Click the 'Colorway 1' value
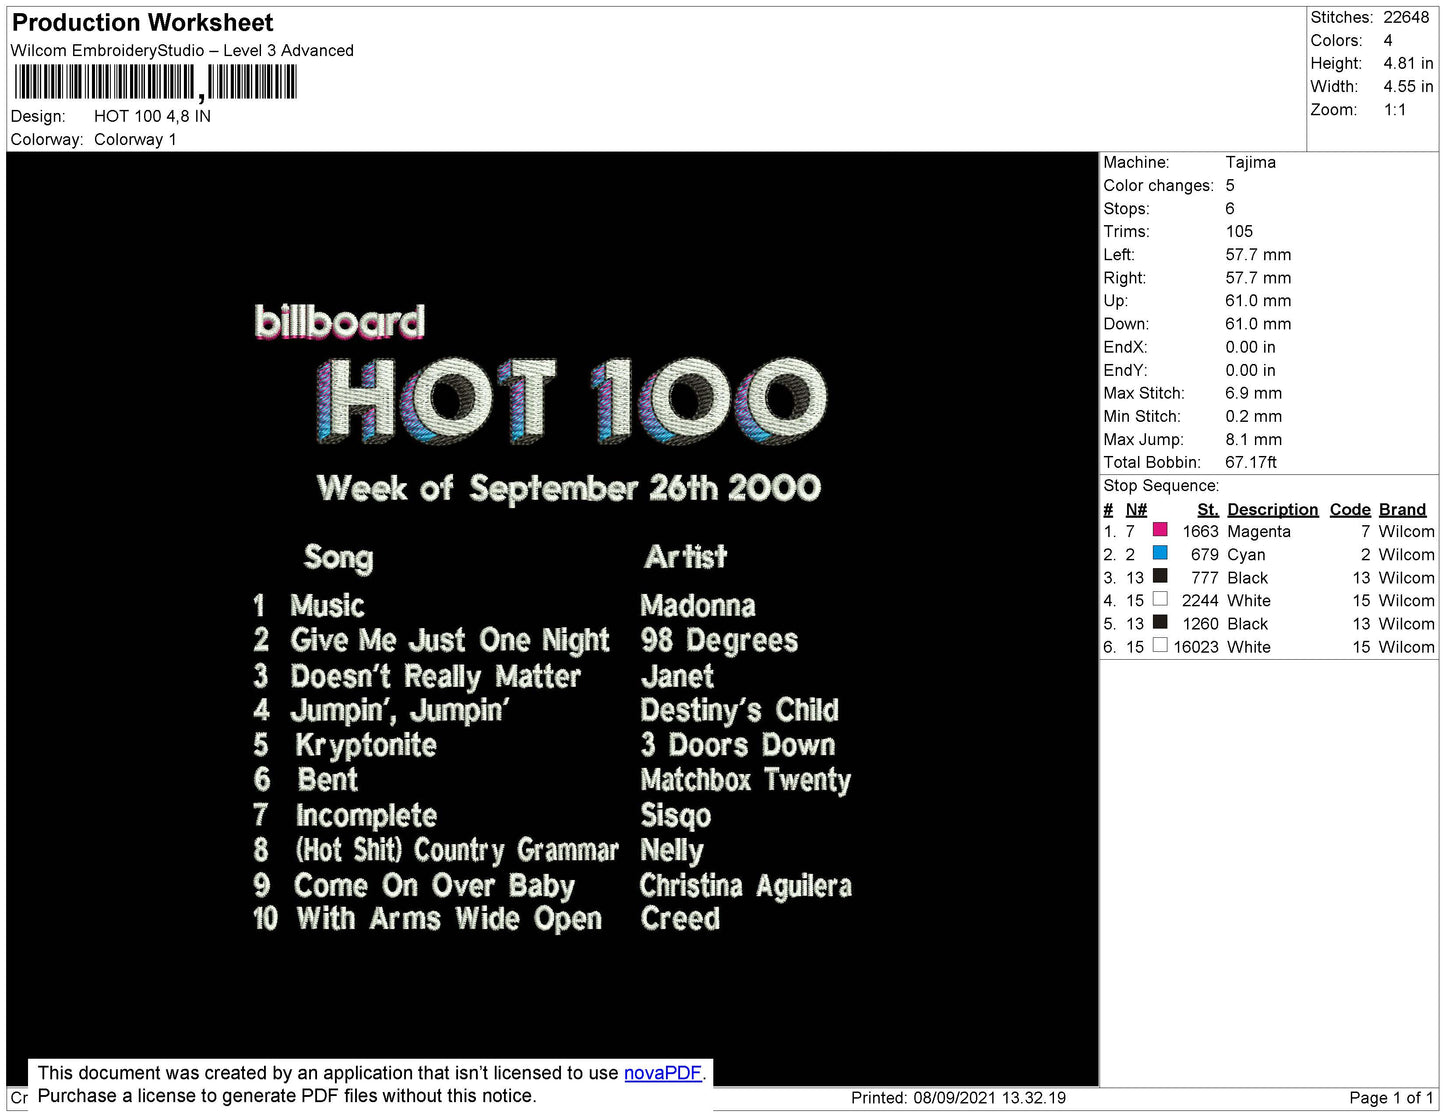Image resolution: width=1445 pixels, height=1117 pixels. 135,140
